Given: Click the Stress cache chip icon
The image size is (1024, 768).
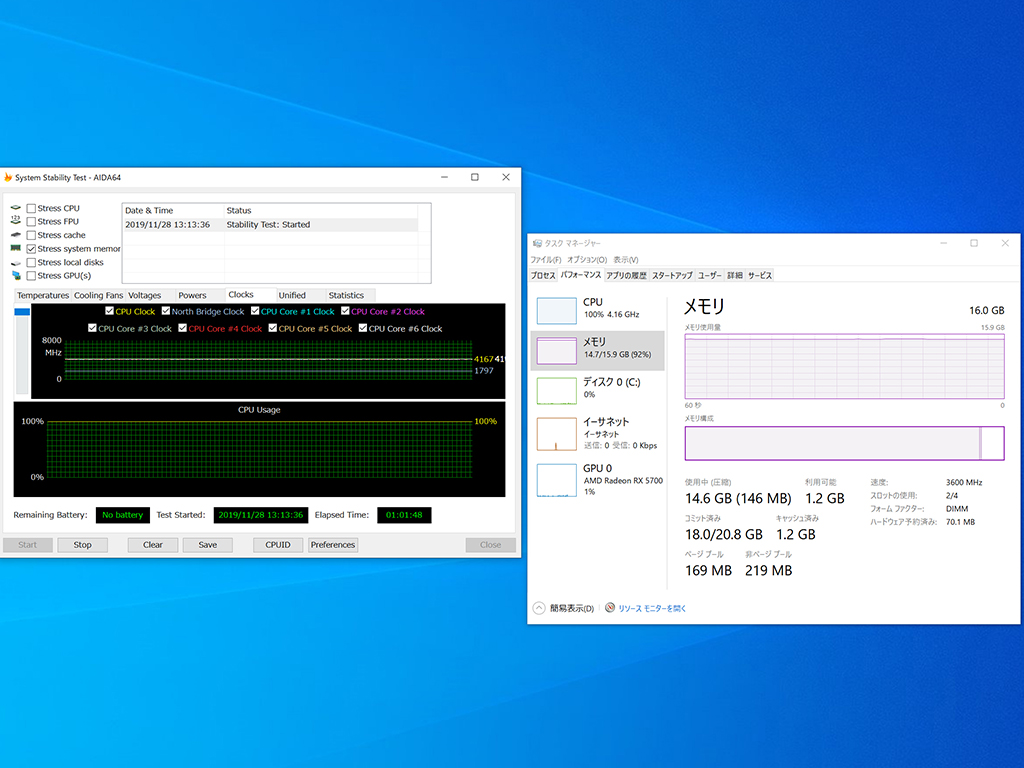Looking at the screenshot, I should tap(16, 235).
